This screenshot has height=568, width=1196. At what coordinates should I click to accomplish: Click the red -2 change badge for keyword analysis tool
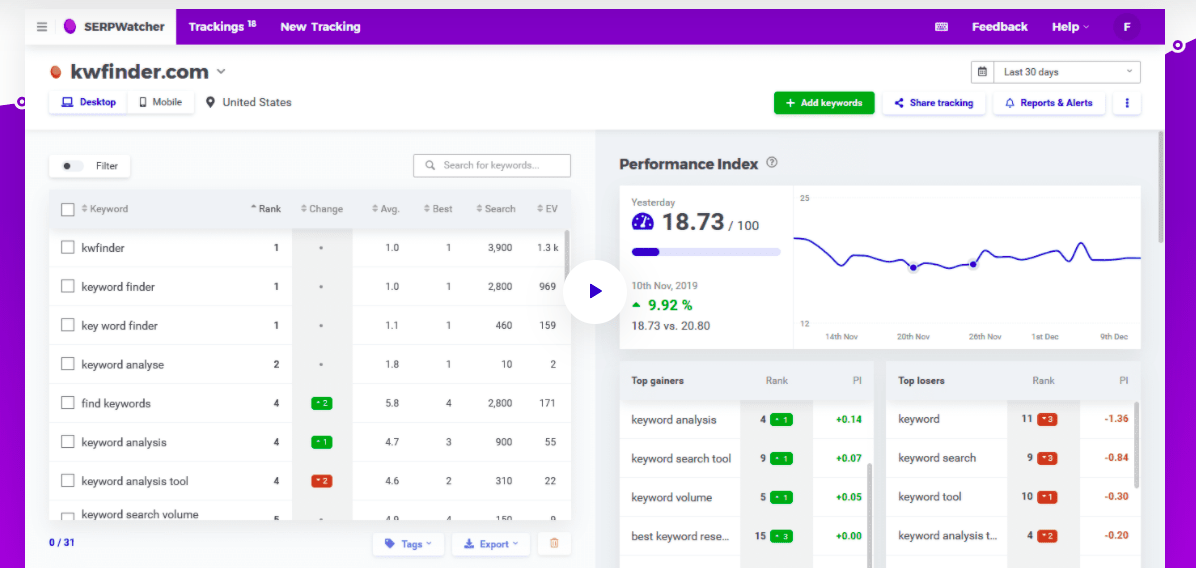pos(321,481)
